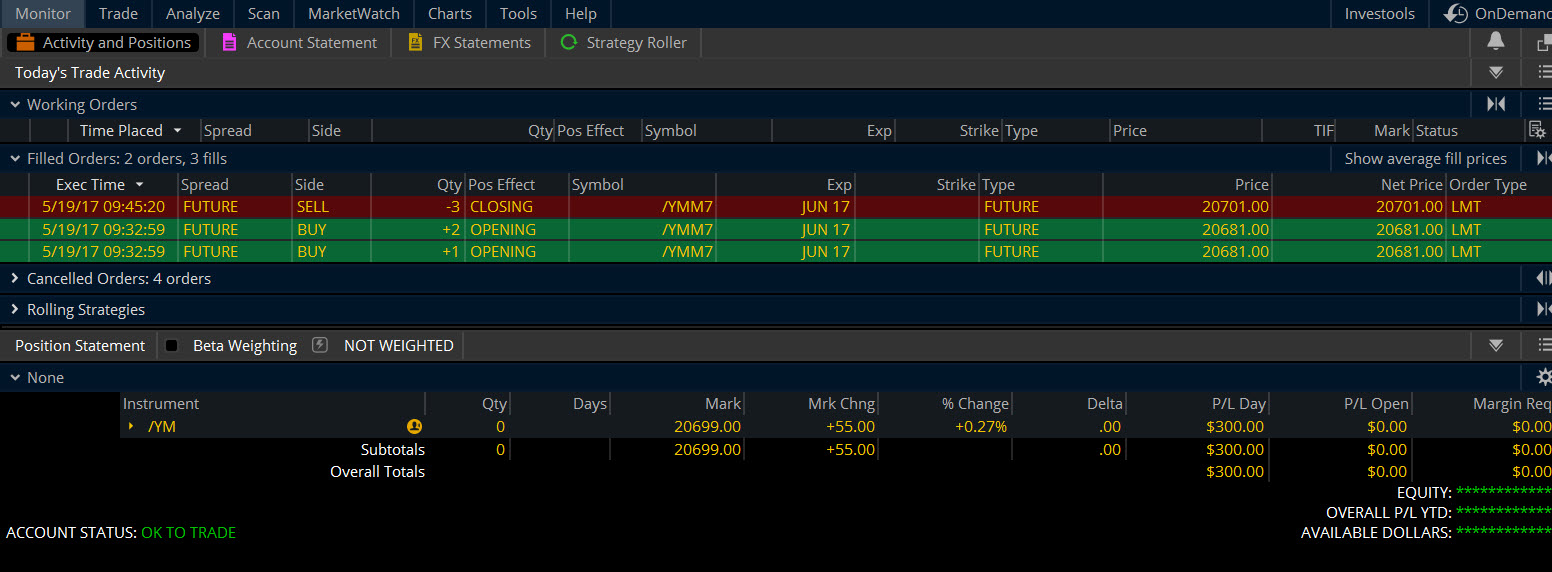This screenshot has width=1552, height=572.
Task: Select the Activity and Positions subtab
Action: 103,42
